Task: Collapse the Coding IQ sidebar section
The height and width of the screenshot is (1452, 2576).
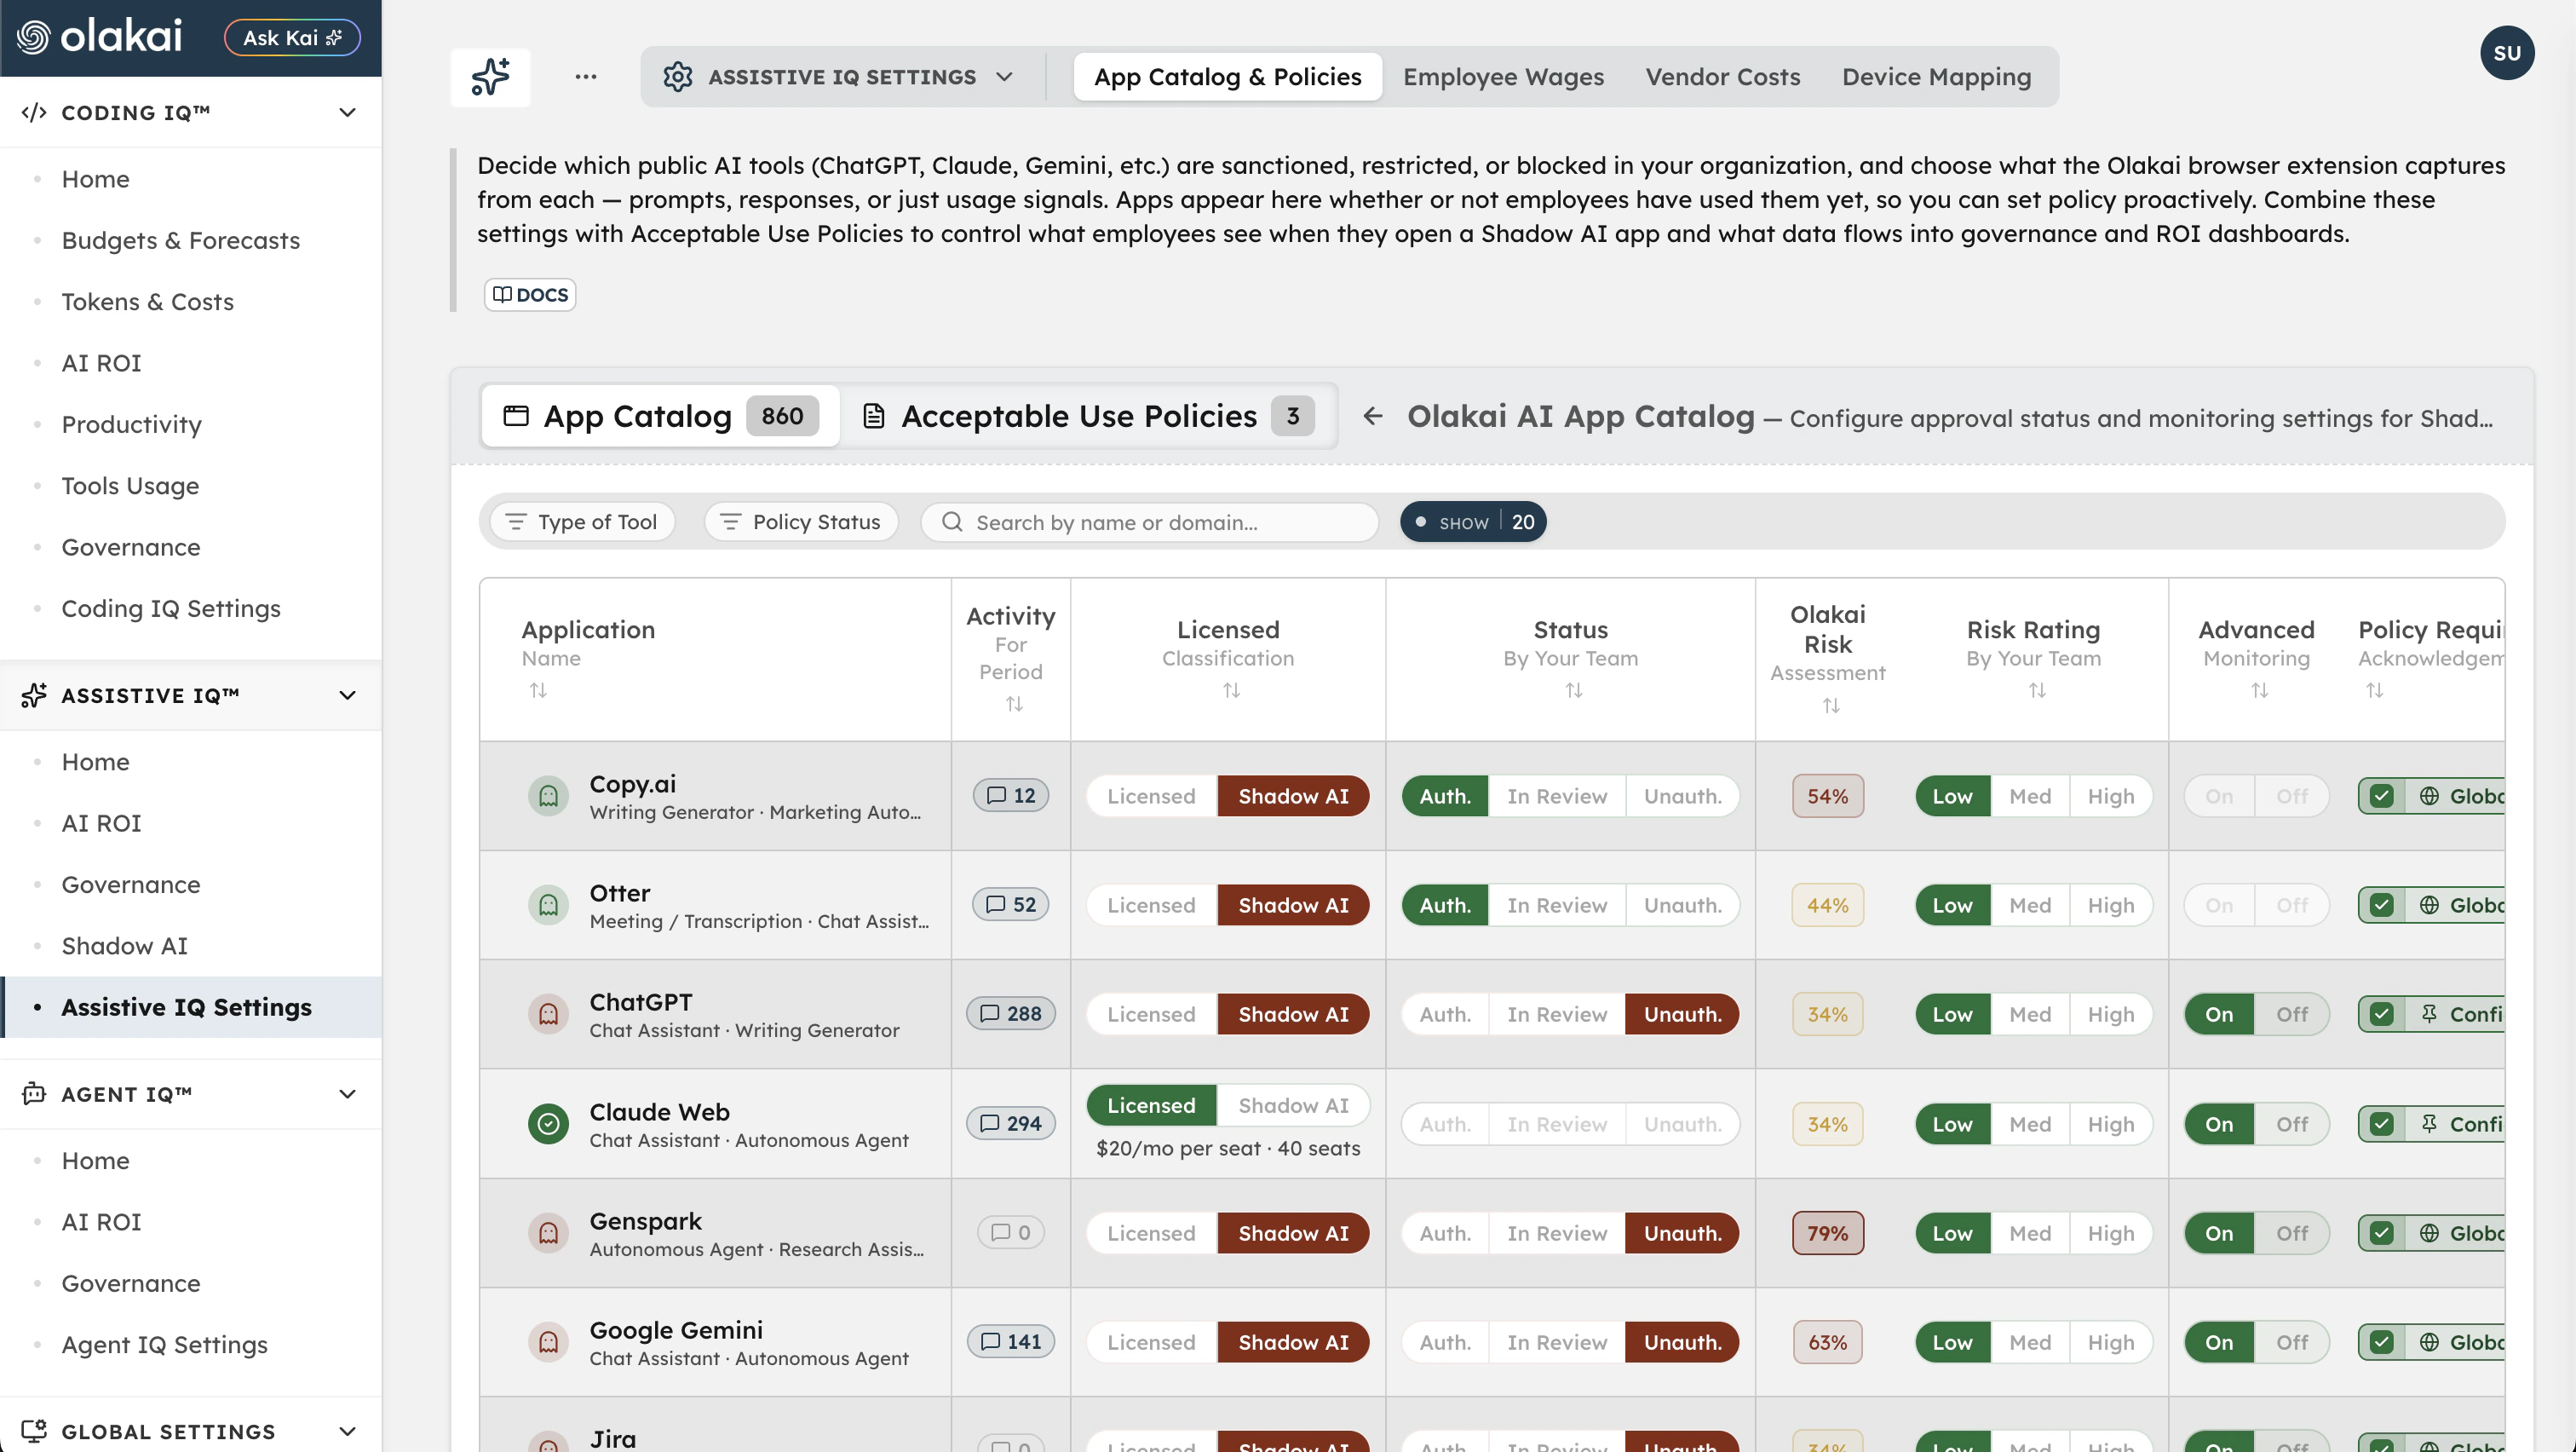Action: coord(347,112)
